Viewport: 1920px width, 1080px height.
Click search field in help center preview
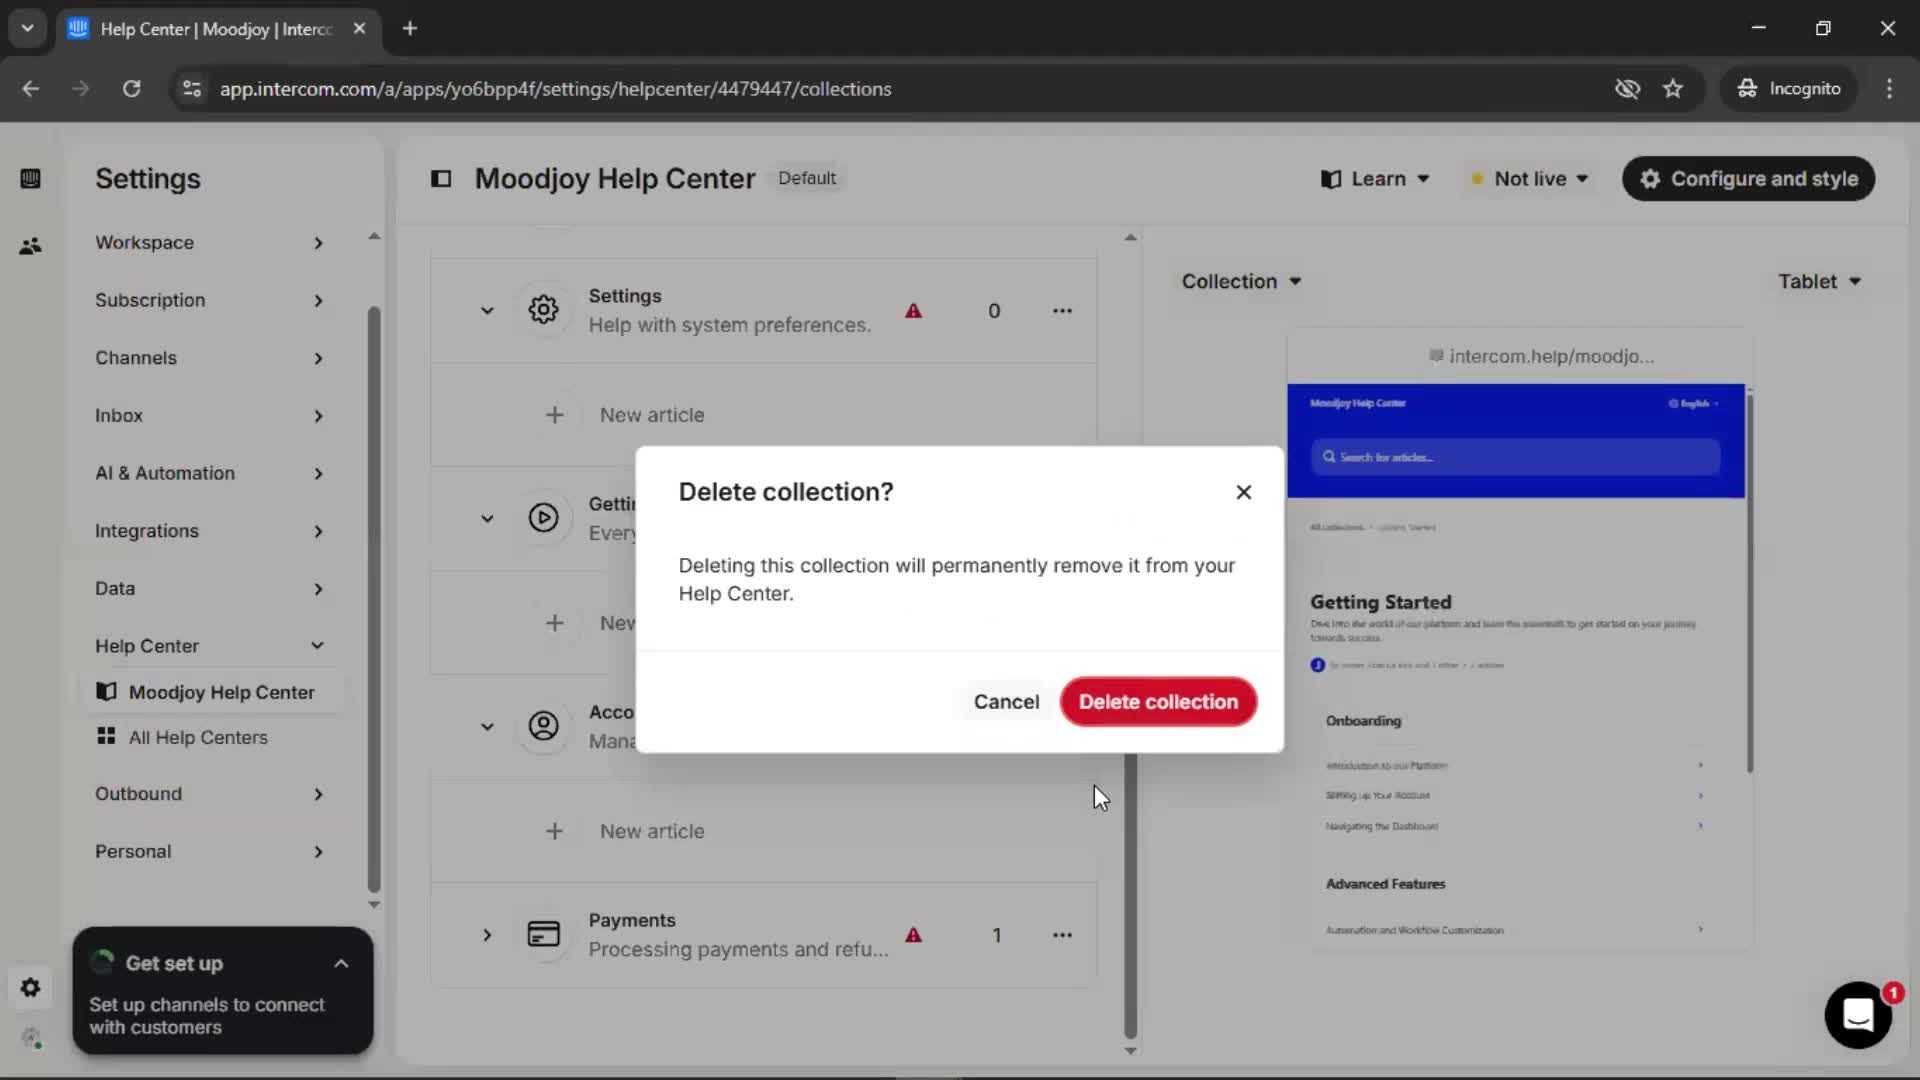pyautogui.click(x=1515, y=457)
